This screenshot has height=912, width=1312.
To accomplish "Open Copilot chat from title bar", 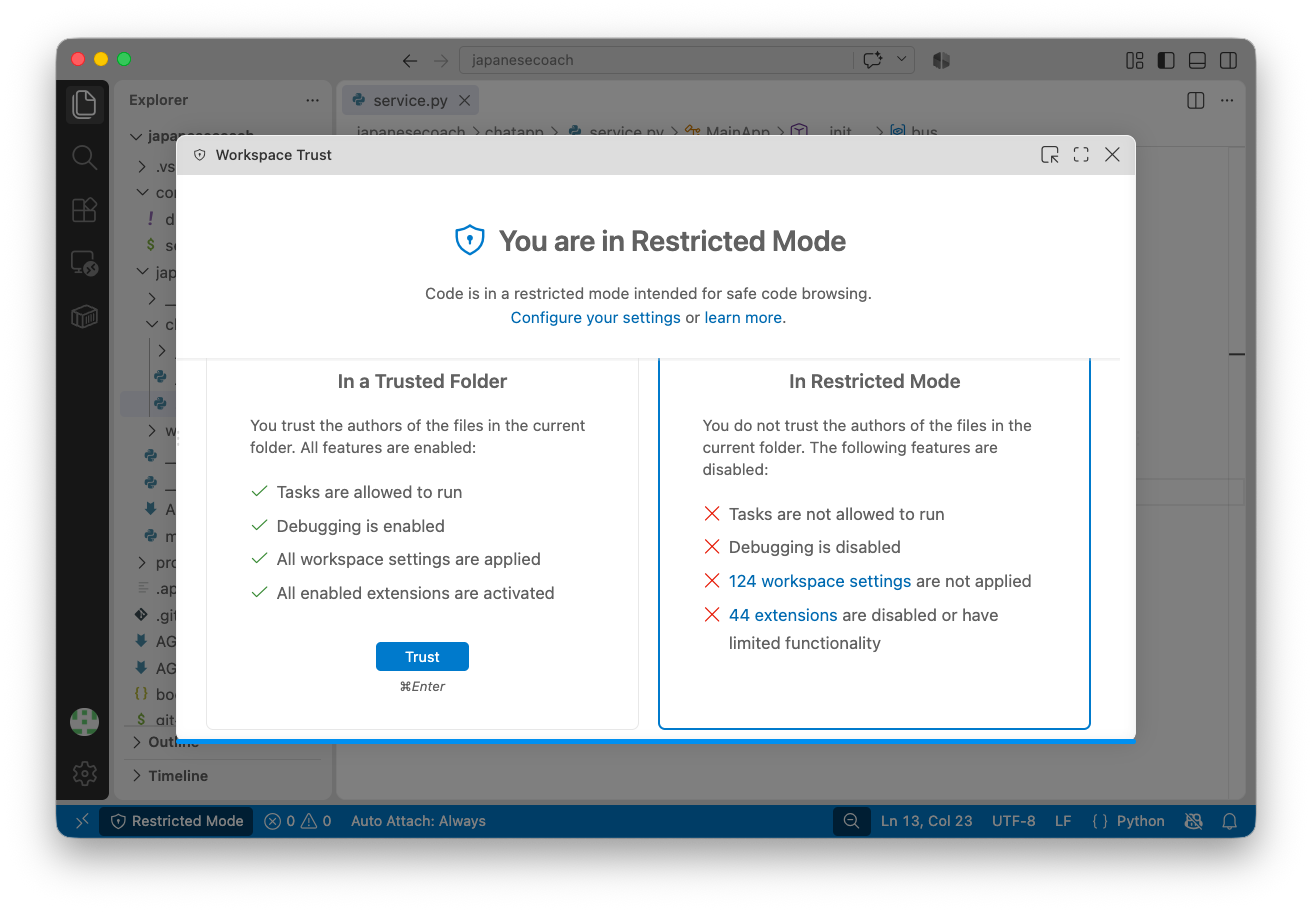I will 873,60.
